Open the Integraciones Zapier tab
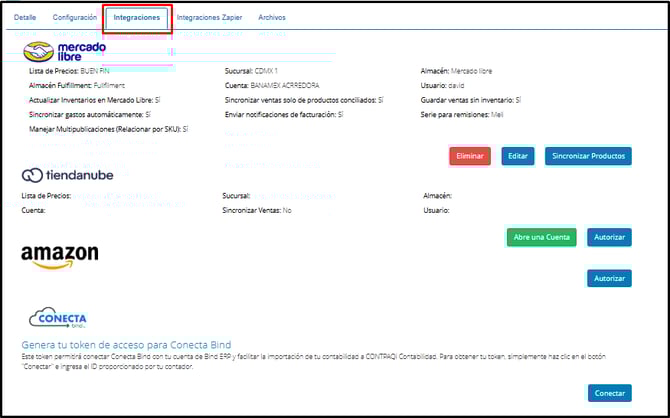The width and height of the screenshot is (670, 418). tap(209, 18)
